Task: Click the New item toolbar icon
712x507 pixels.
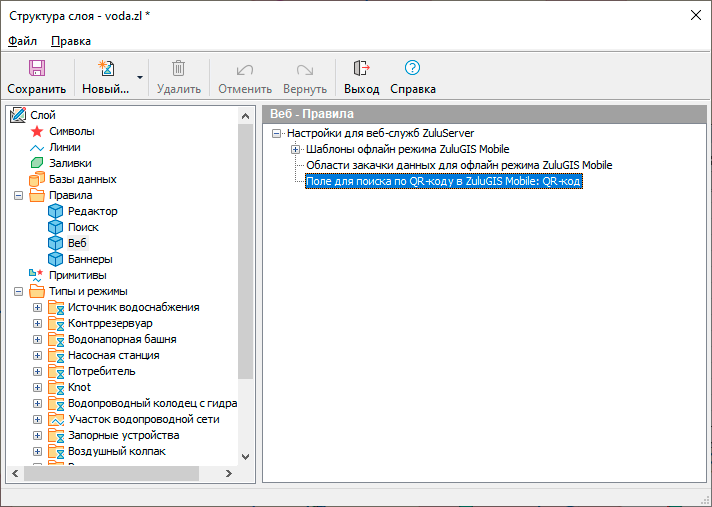Action: point(105,69)
